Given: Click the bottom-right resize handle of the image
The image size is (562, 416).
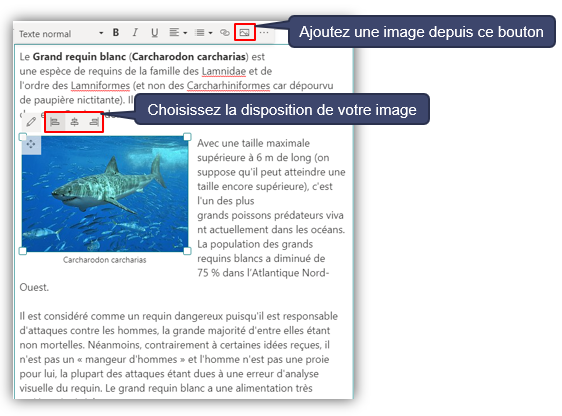Looking at the screenshot, I should (x=187, y=251).
